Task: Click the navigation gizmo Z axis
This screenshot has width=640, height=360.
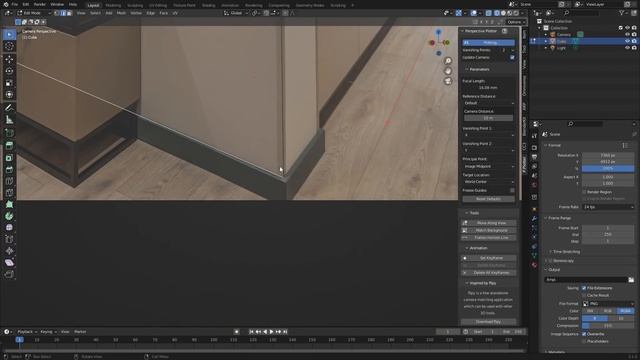Action: tap(439, 32)
